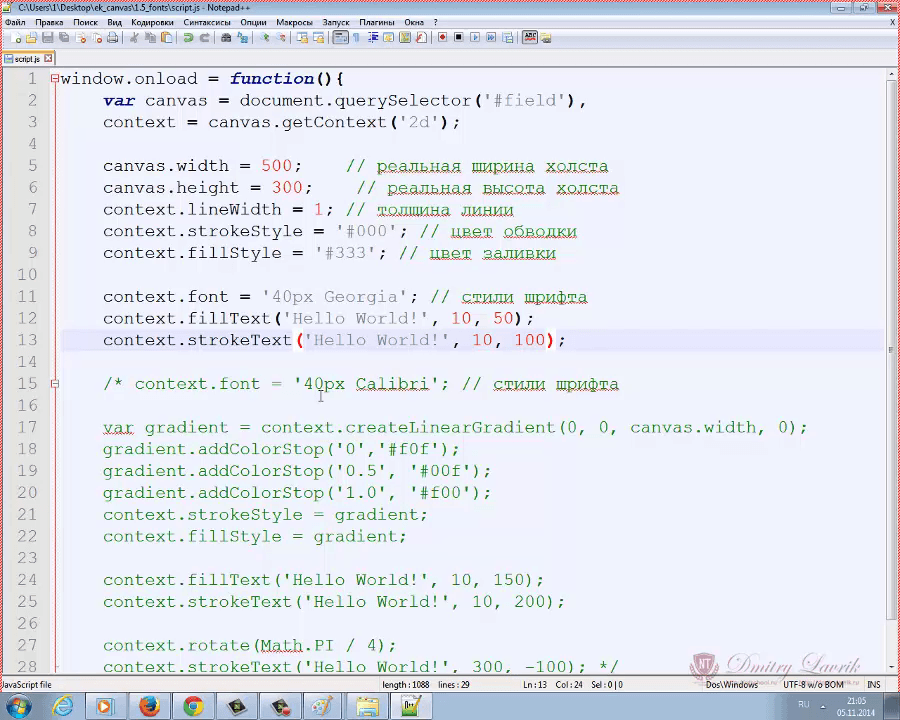This screenshot has width=900, height=720.
Task: Click the Save All toolbar icon
Action: (64, 38)
